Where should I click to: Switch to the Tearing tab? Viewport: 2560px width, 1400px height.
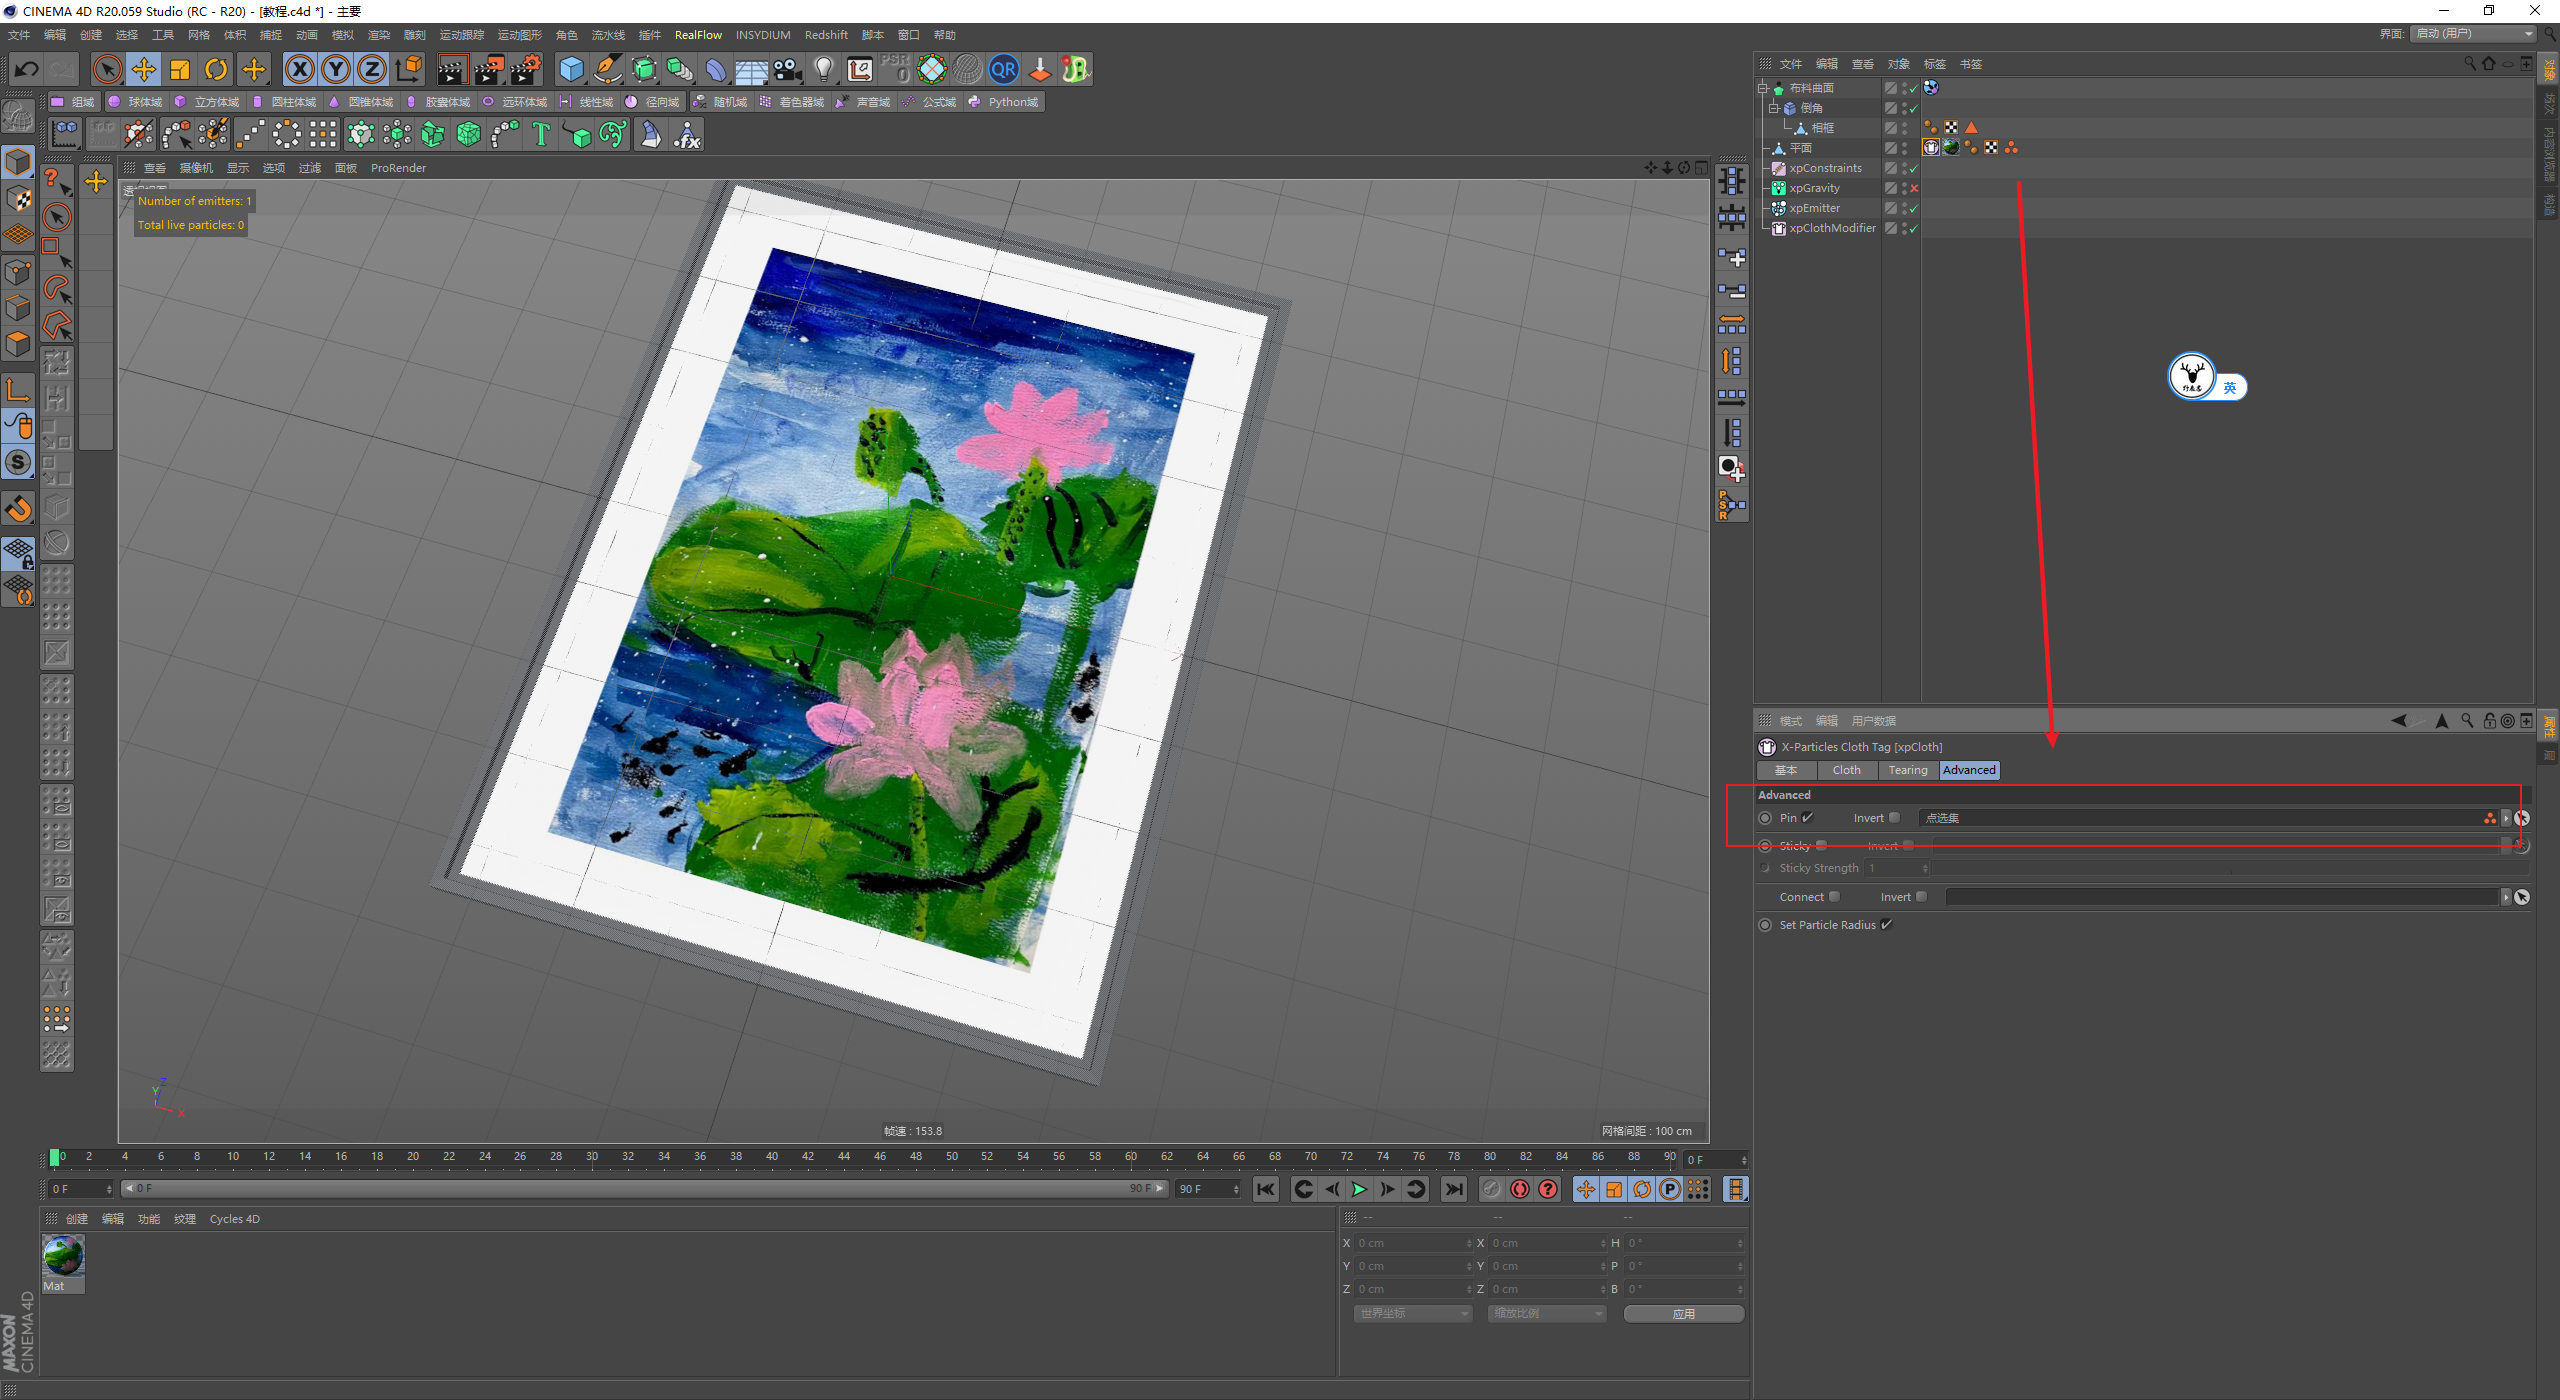[1907, 770]
